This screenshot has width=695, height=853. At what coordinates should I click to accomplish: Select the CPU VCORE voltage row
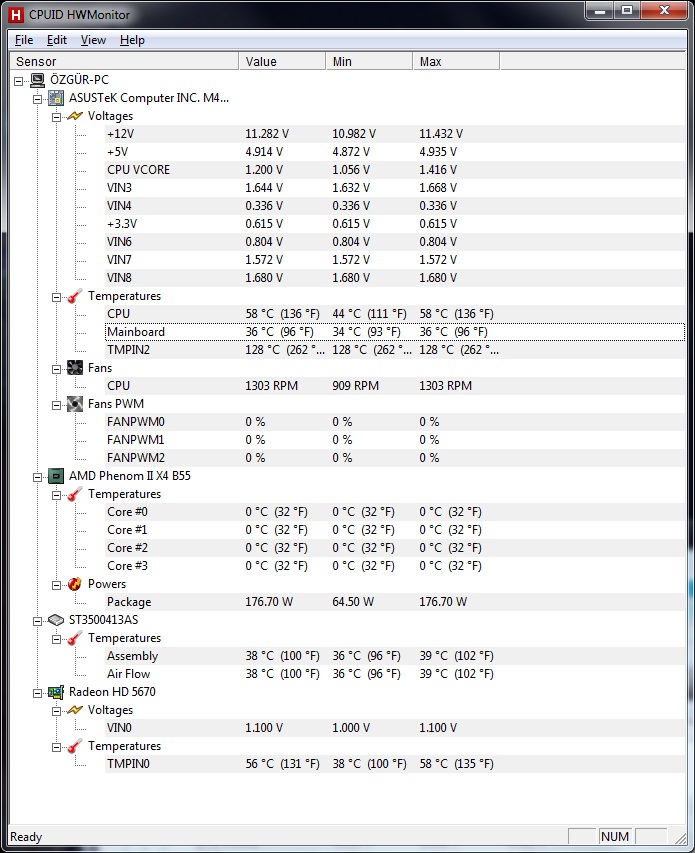coord(138,170)
